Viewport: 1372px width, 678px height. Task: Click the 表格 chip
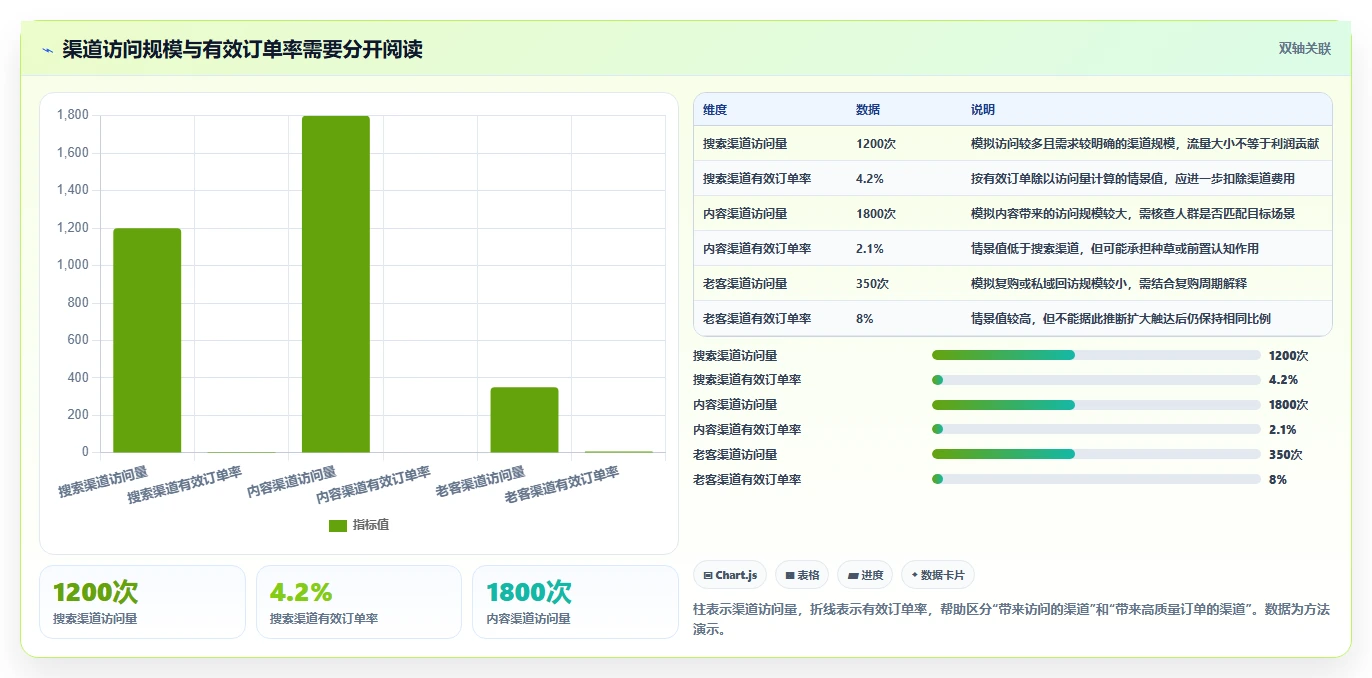[x=802, y=575]
